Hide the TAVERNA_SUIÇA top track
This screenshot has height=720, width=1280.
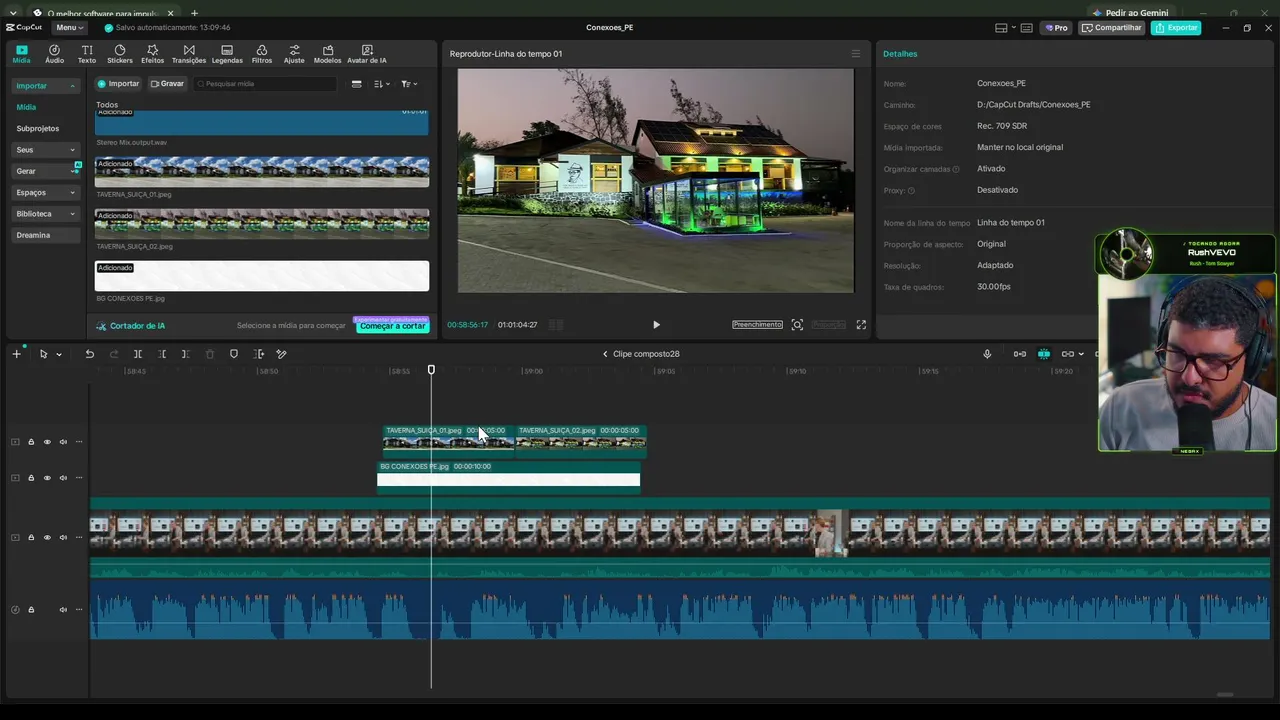[47, 442]
